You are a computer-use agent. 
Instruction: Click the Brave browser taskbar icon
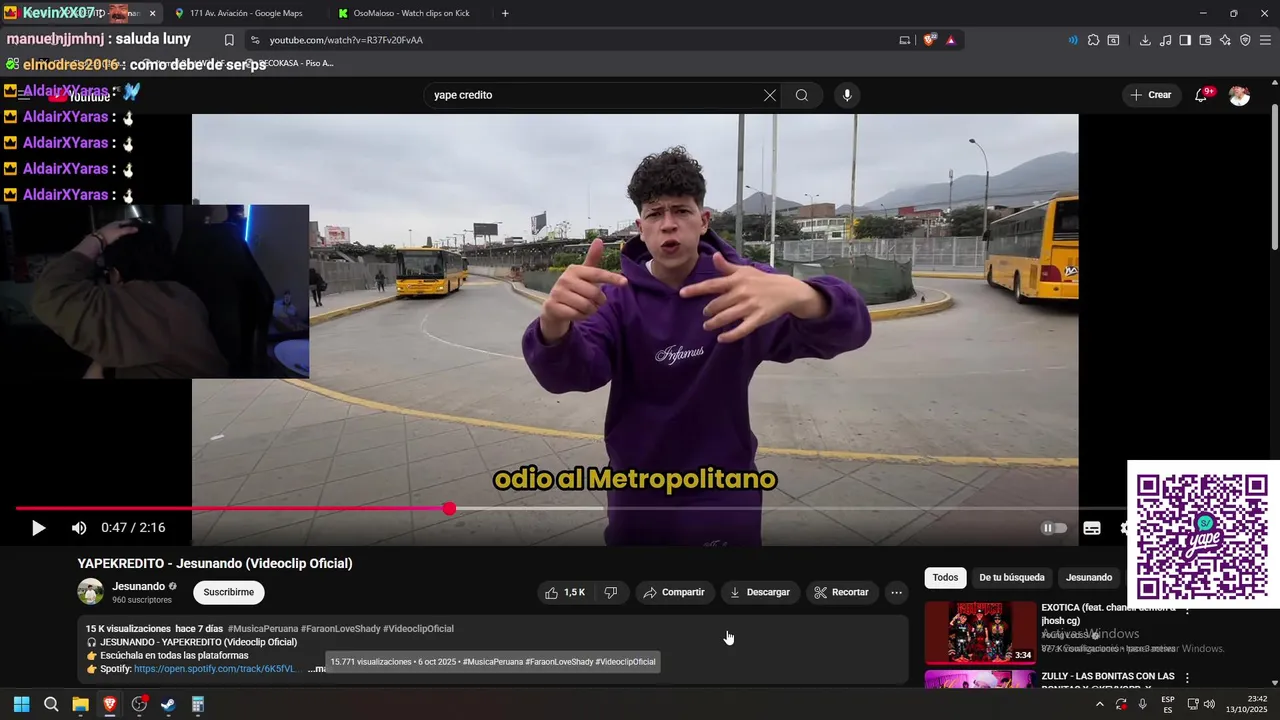109,704
